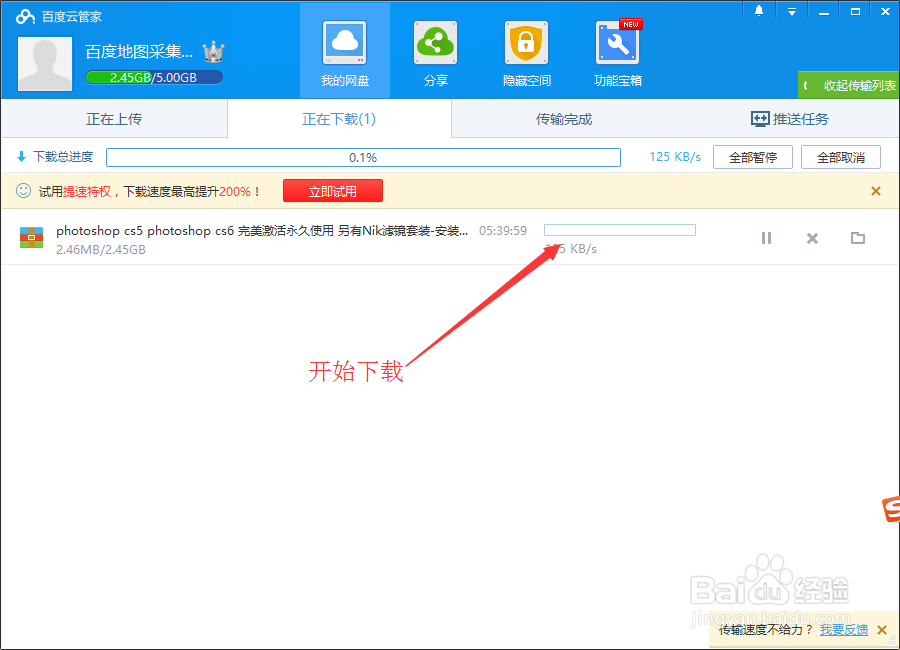Switch to 推送任务 tab
Screen dimensions: 900x650
(789, 119)
